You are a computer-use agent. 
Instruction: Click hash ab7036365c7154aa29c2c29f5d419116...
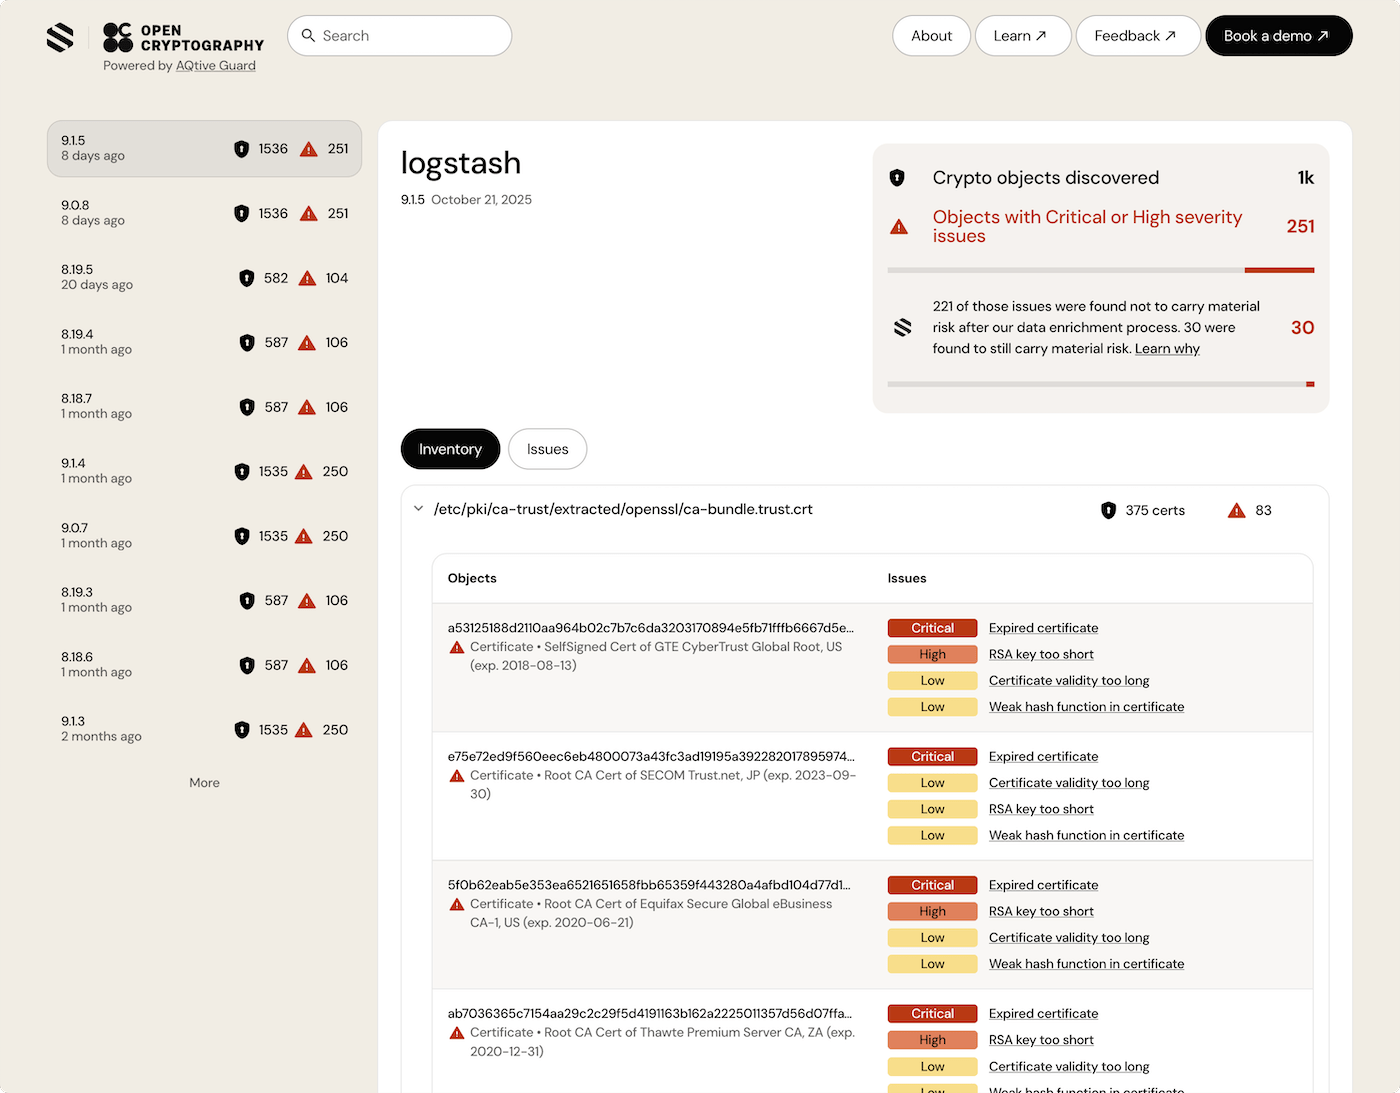(650, 1013)
